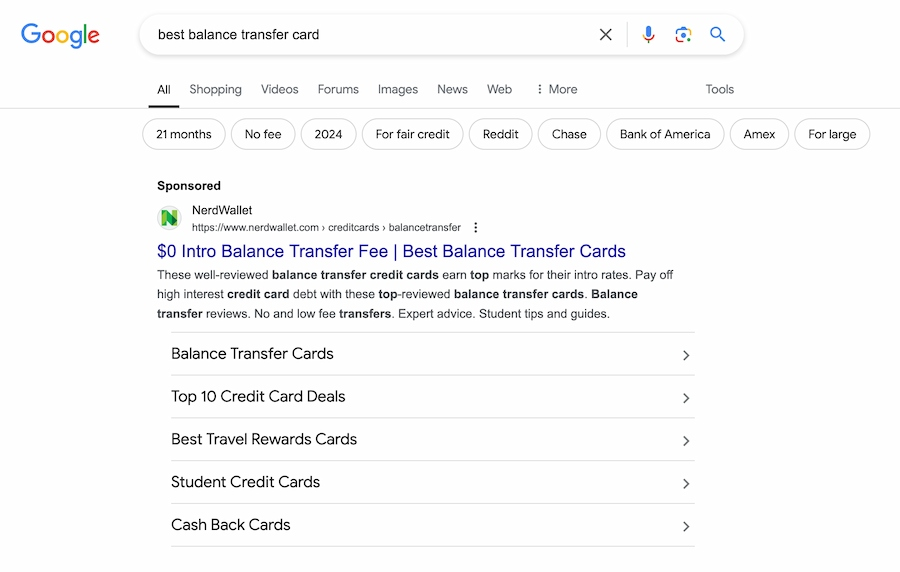Select the All results tab
Image resolution: width=900 pixels, height=572 pixels.
click(164, 90)
